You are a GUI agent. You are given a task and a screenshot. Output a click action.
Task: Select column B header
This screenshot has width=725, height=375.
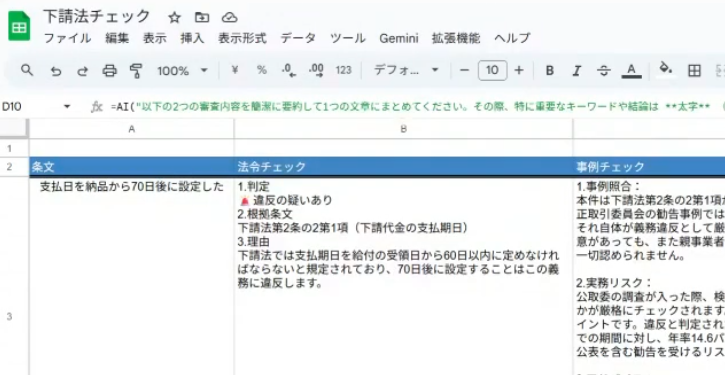point(404,129)
